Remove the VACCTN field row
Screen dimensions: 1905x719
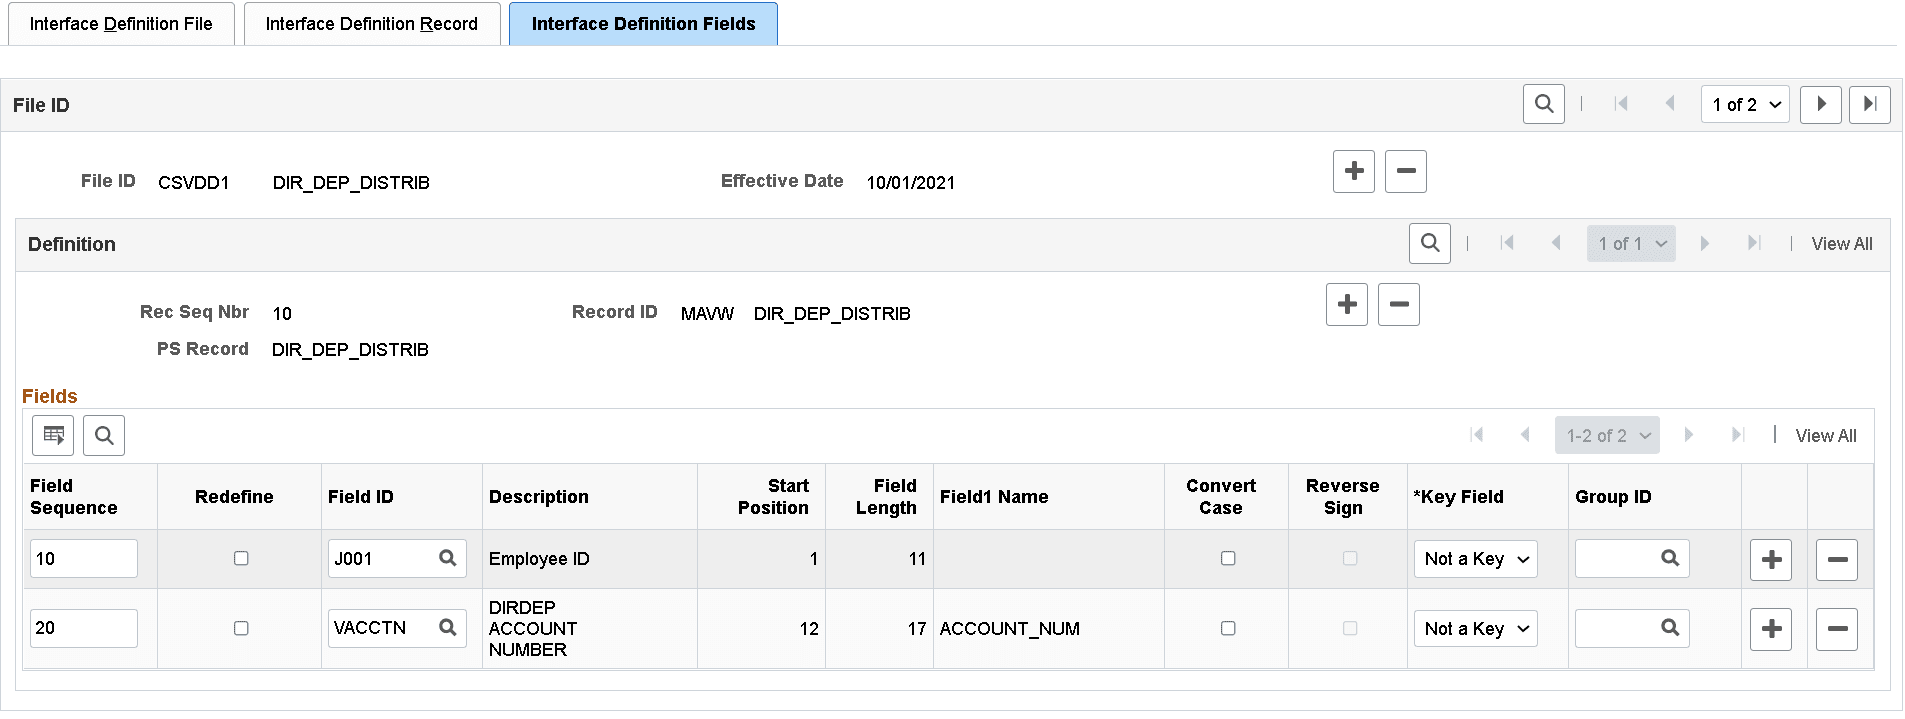click(x=1836, y=629)
